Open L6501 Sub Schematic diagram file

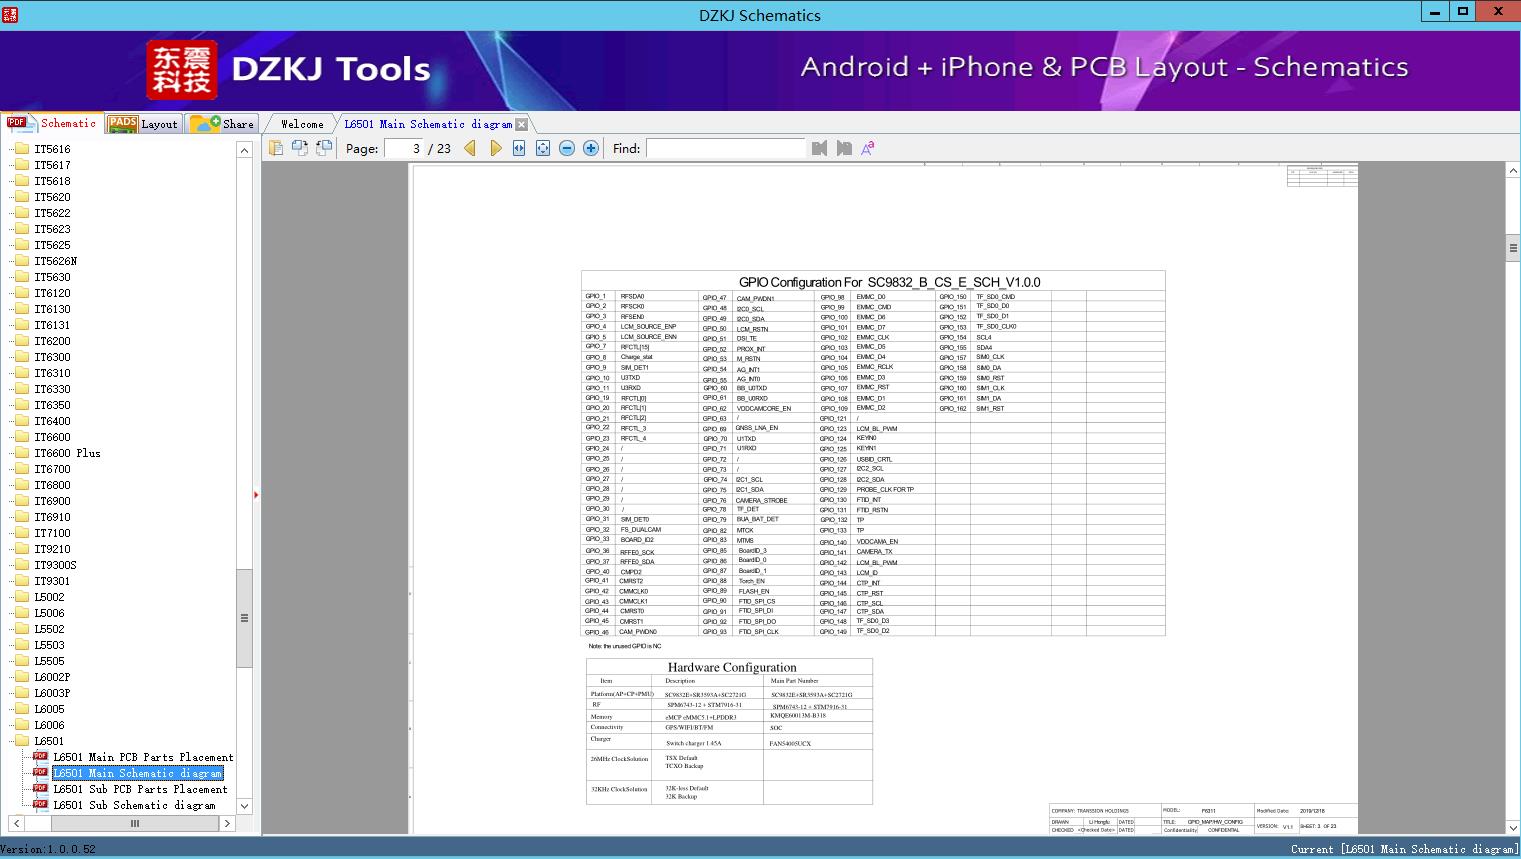point(134,805)
